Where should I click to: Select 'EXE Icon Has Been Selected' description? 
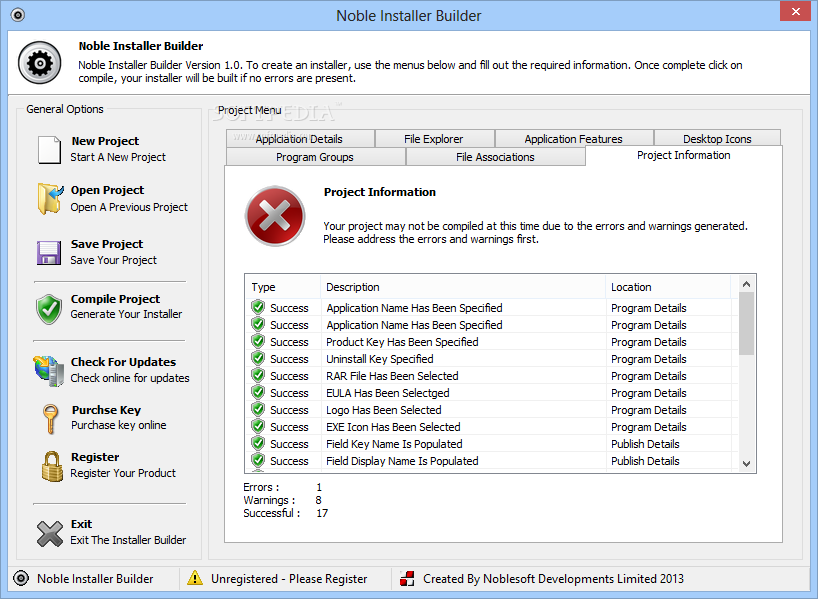coord(393,427)
